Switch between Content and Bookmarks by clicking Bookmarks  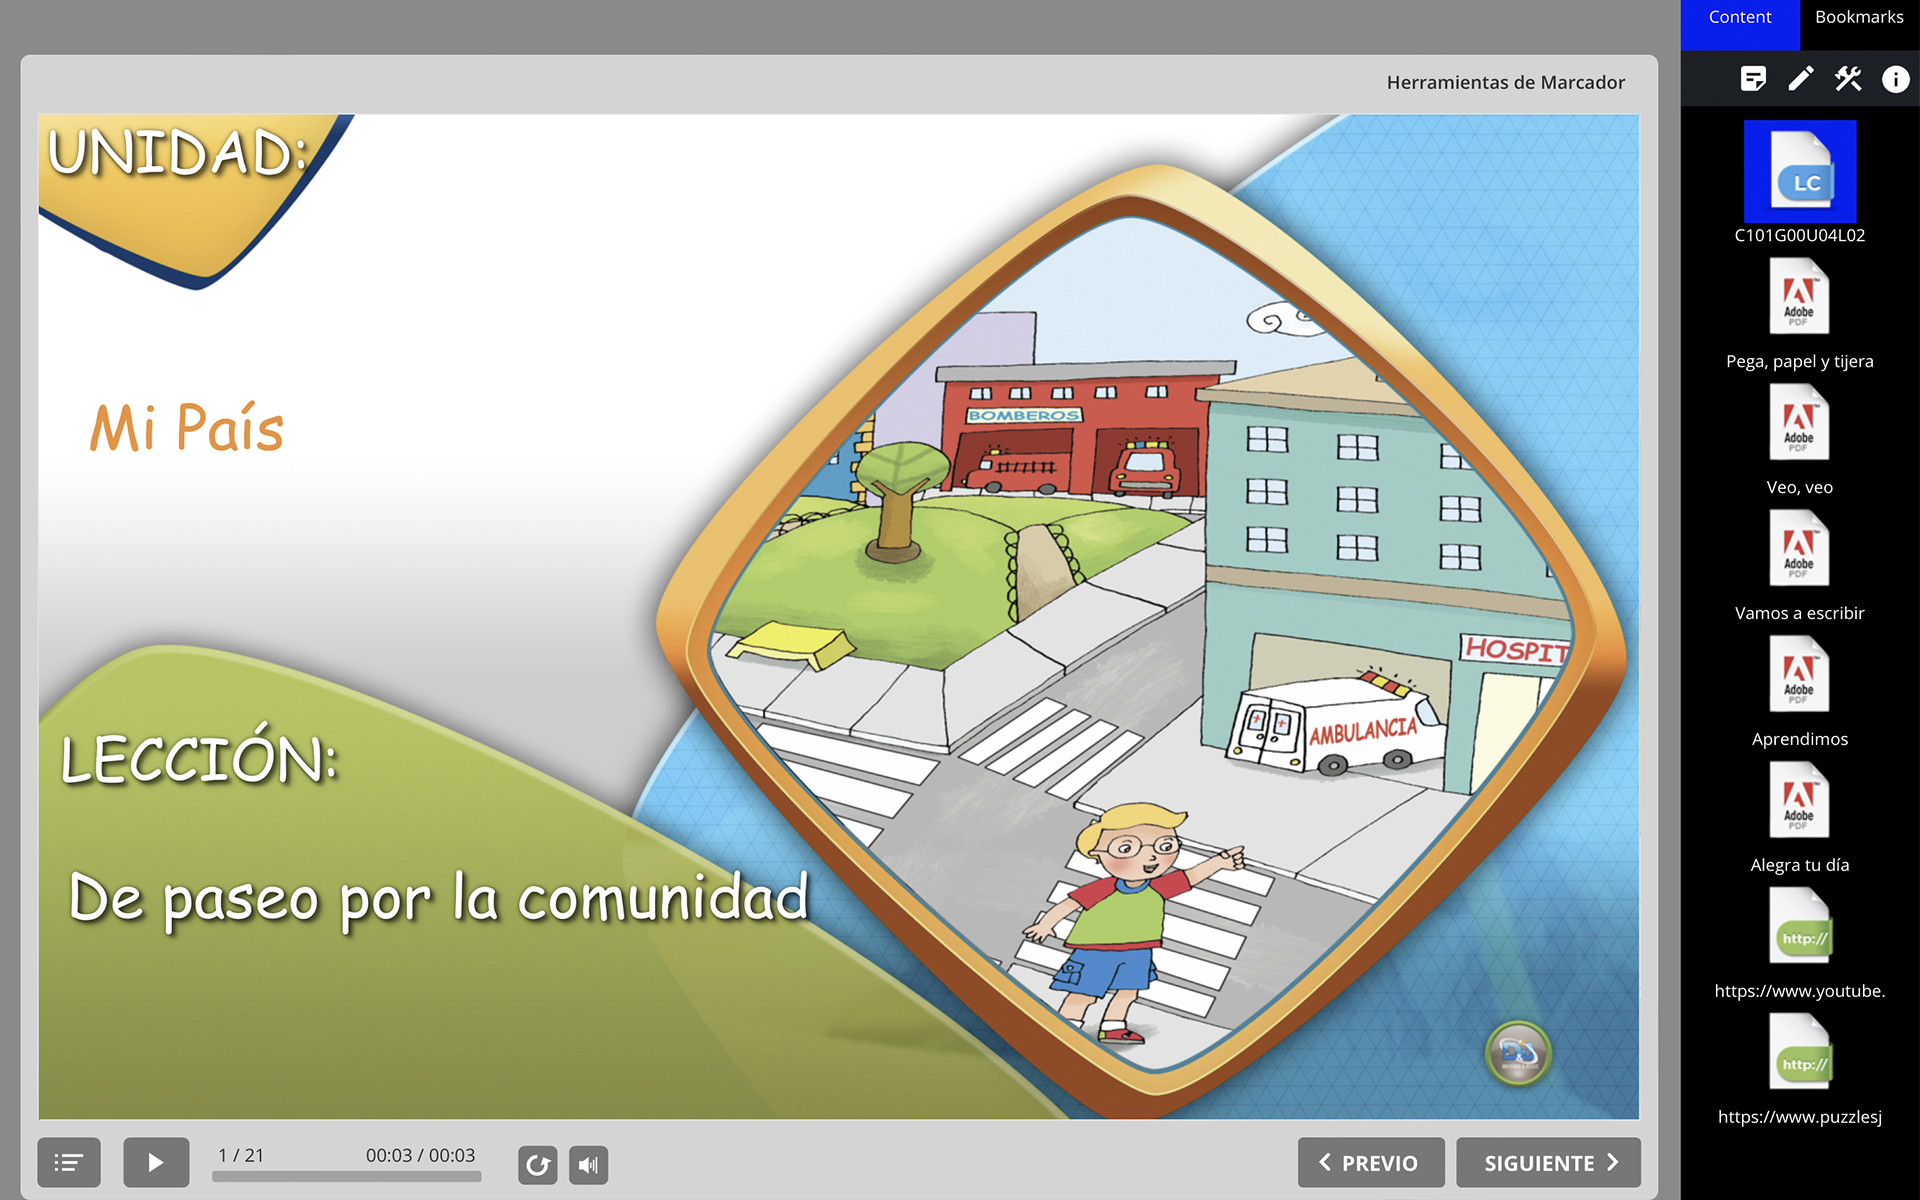click(x=1858, y=16)
